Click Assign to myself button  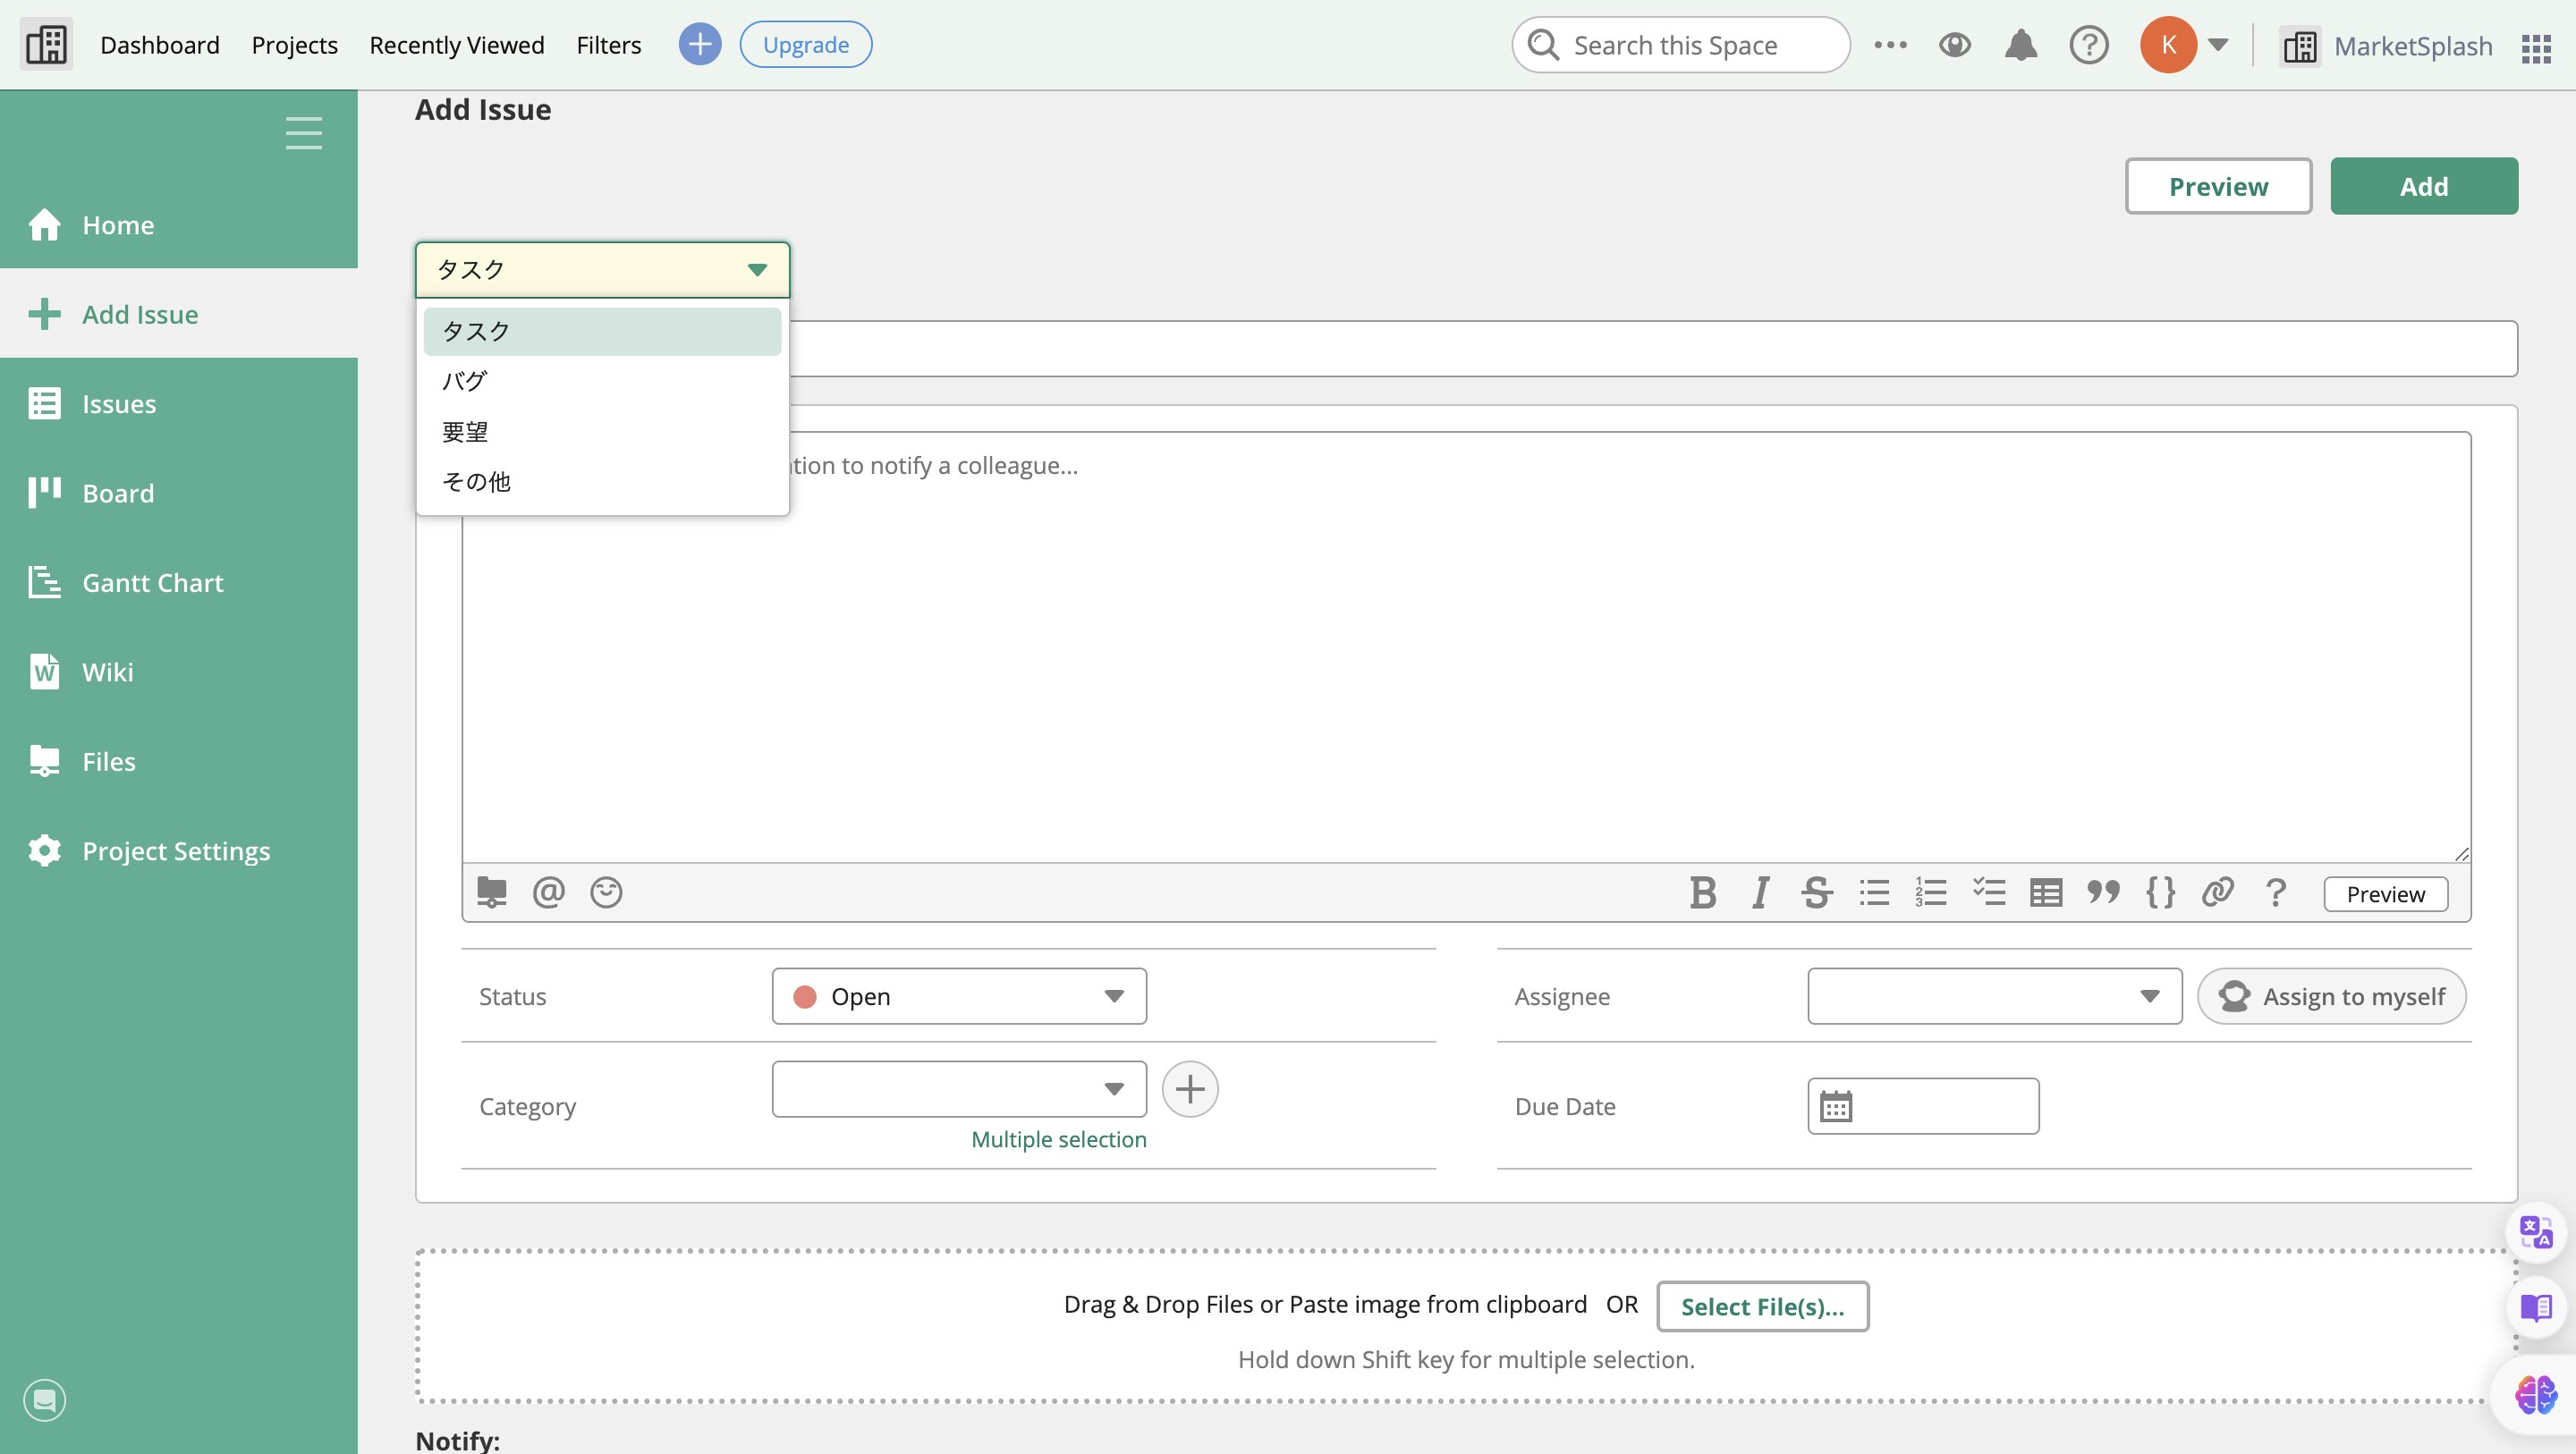(x=2331, y=996)
